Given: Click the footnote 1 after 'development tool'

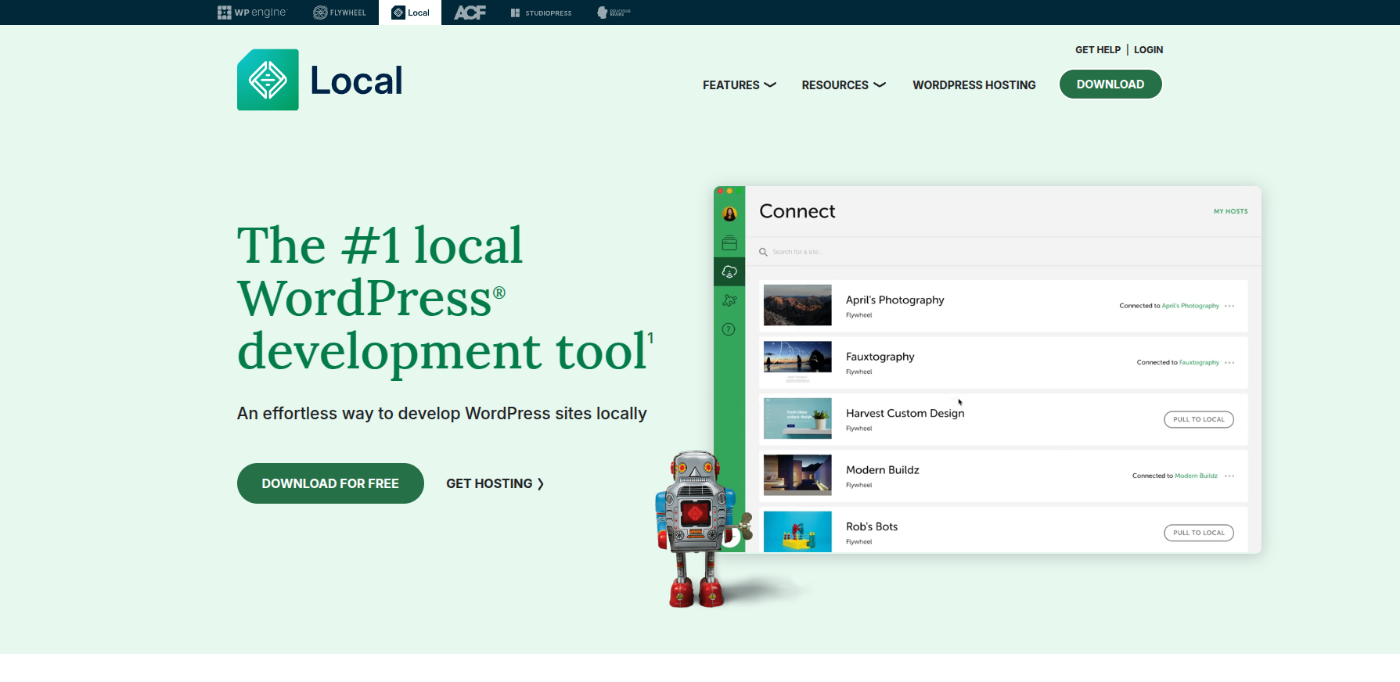Looking at the screenshot, I should pos(650,338).
